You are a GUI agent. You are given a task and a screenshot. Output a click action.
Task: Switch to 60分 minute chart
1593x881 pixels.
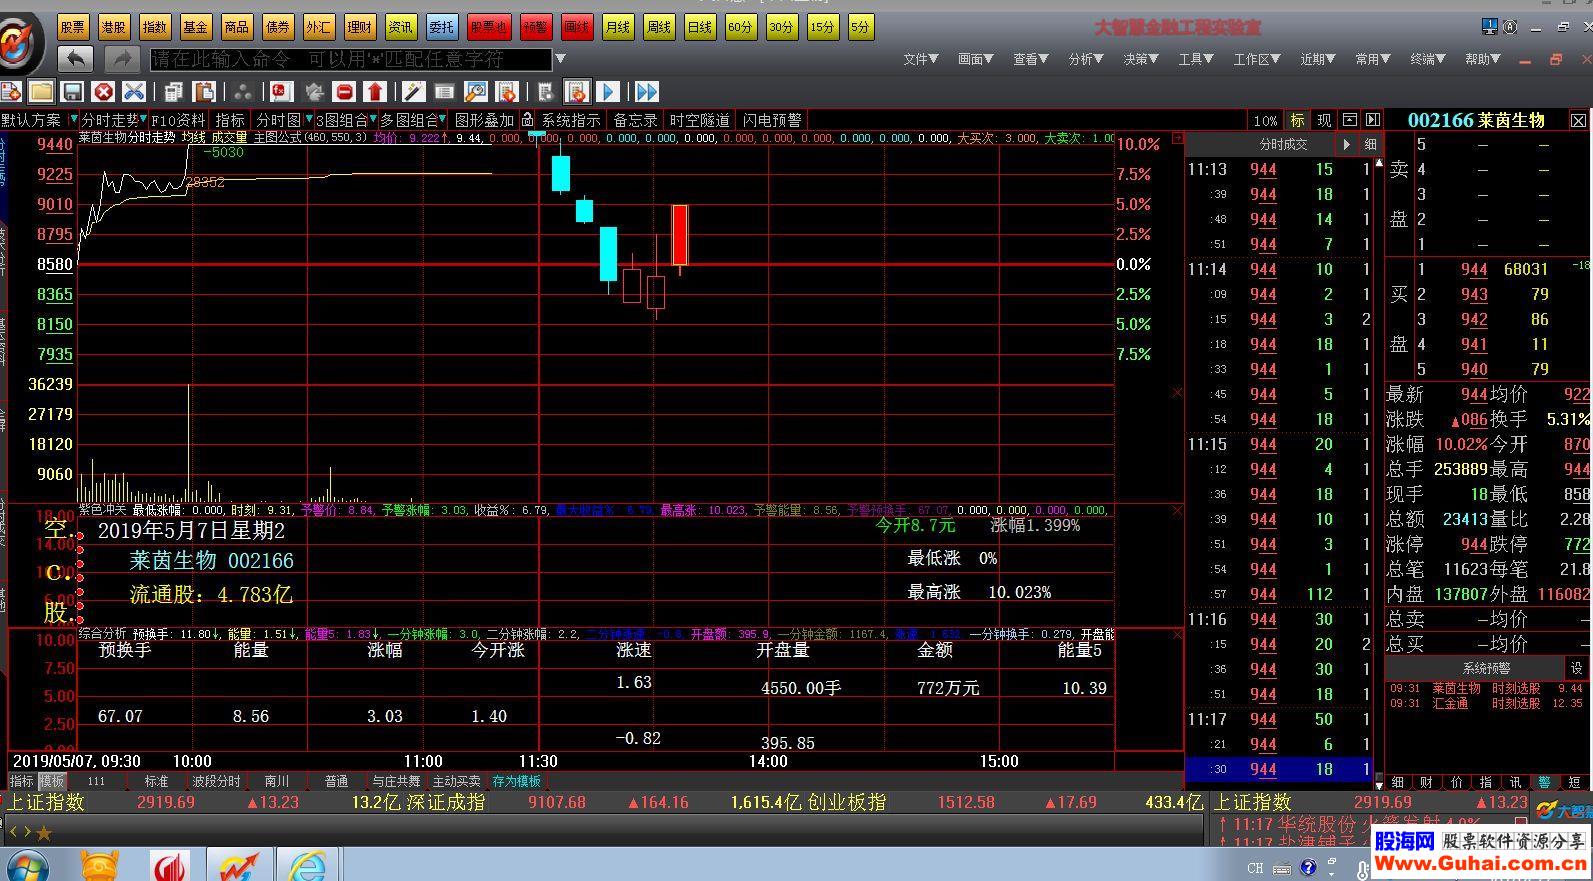click(x=741, y=27)
